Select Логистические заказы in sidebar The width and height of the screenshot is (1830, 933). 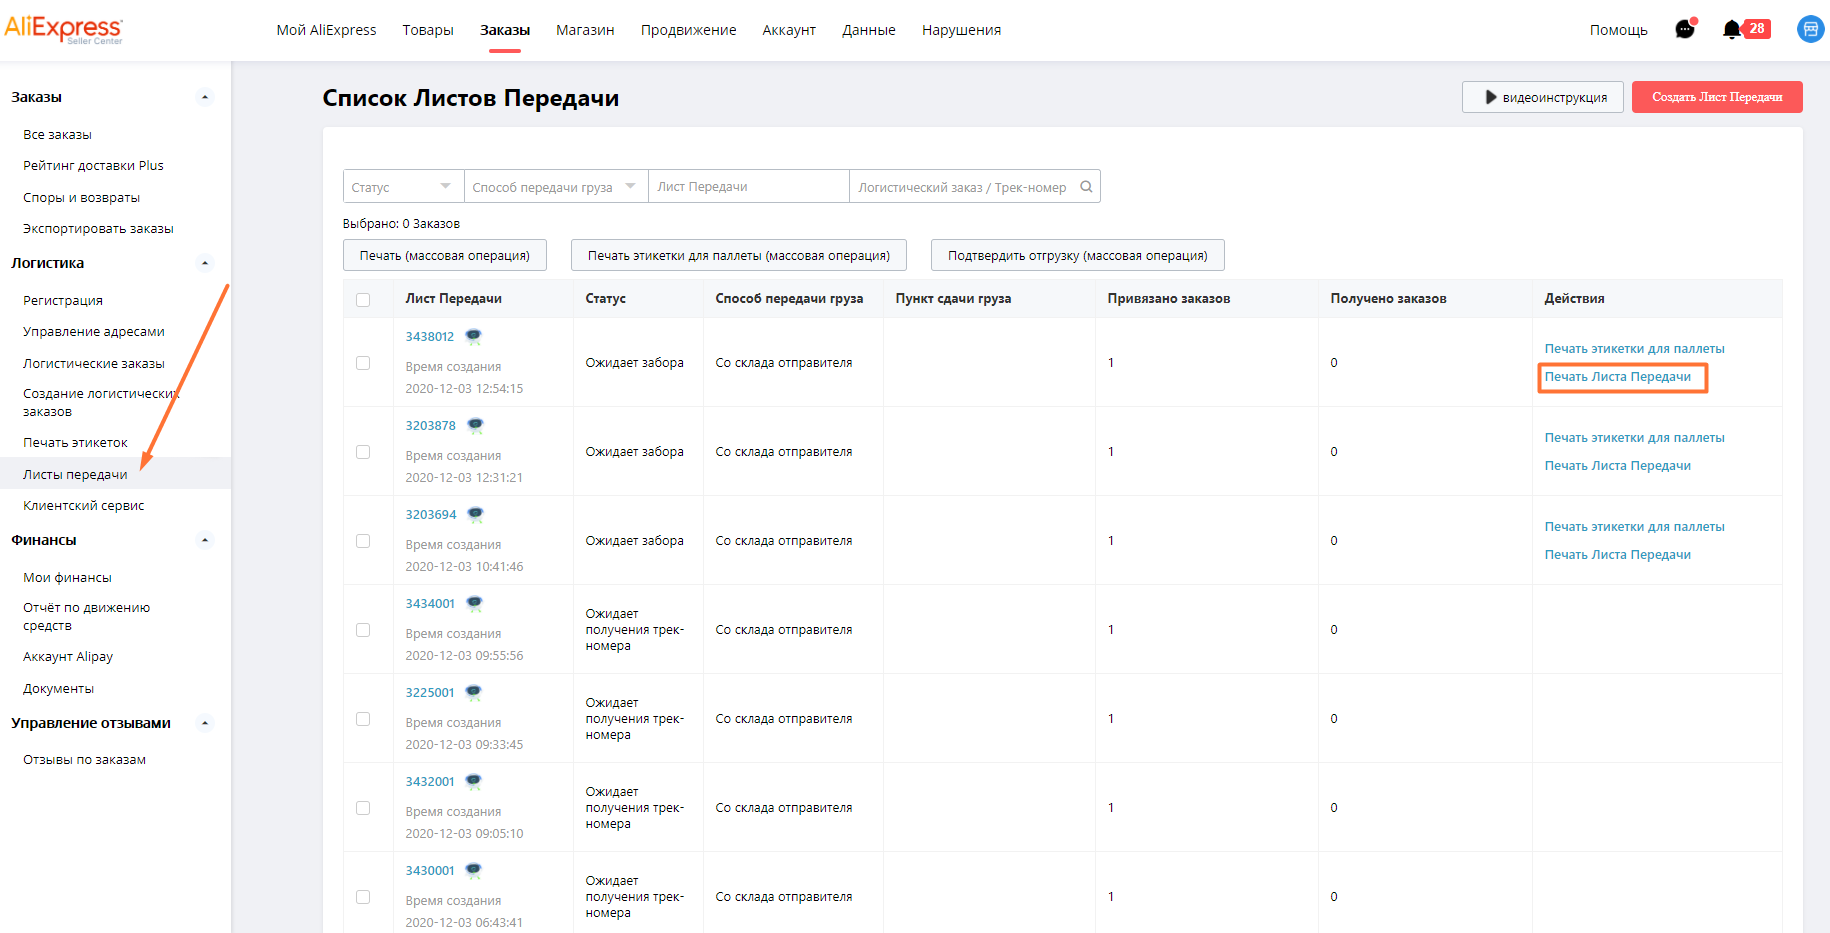click(94, 364)
